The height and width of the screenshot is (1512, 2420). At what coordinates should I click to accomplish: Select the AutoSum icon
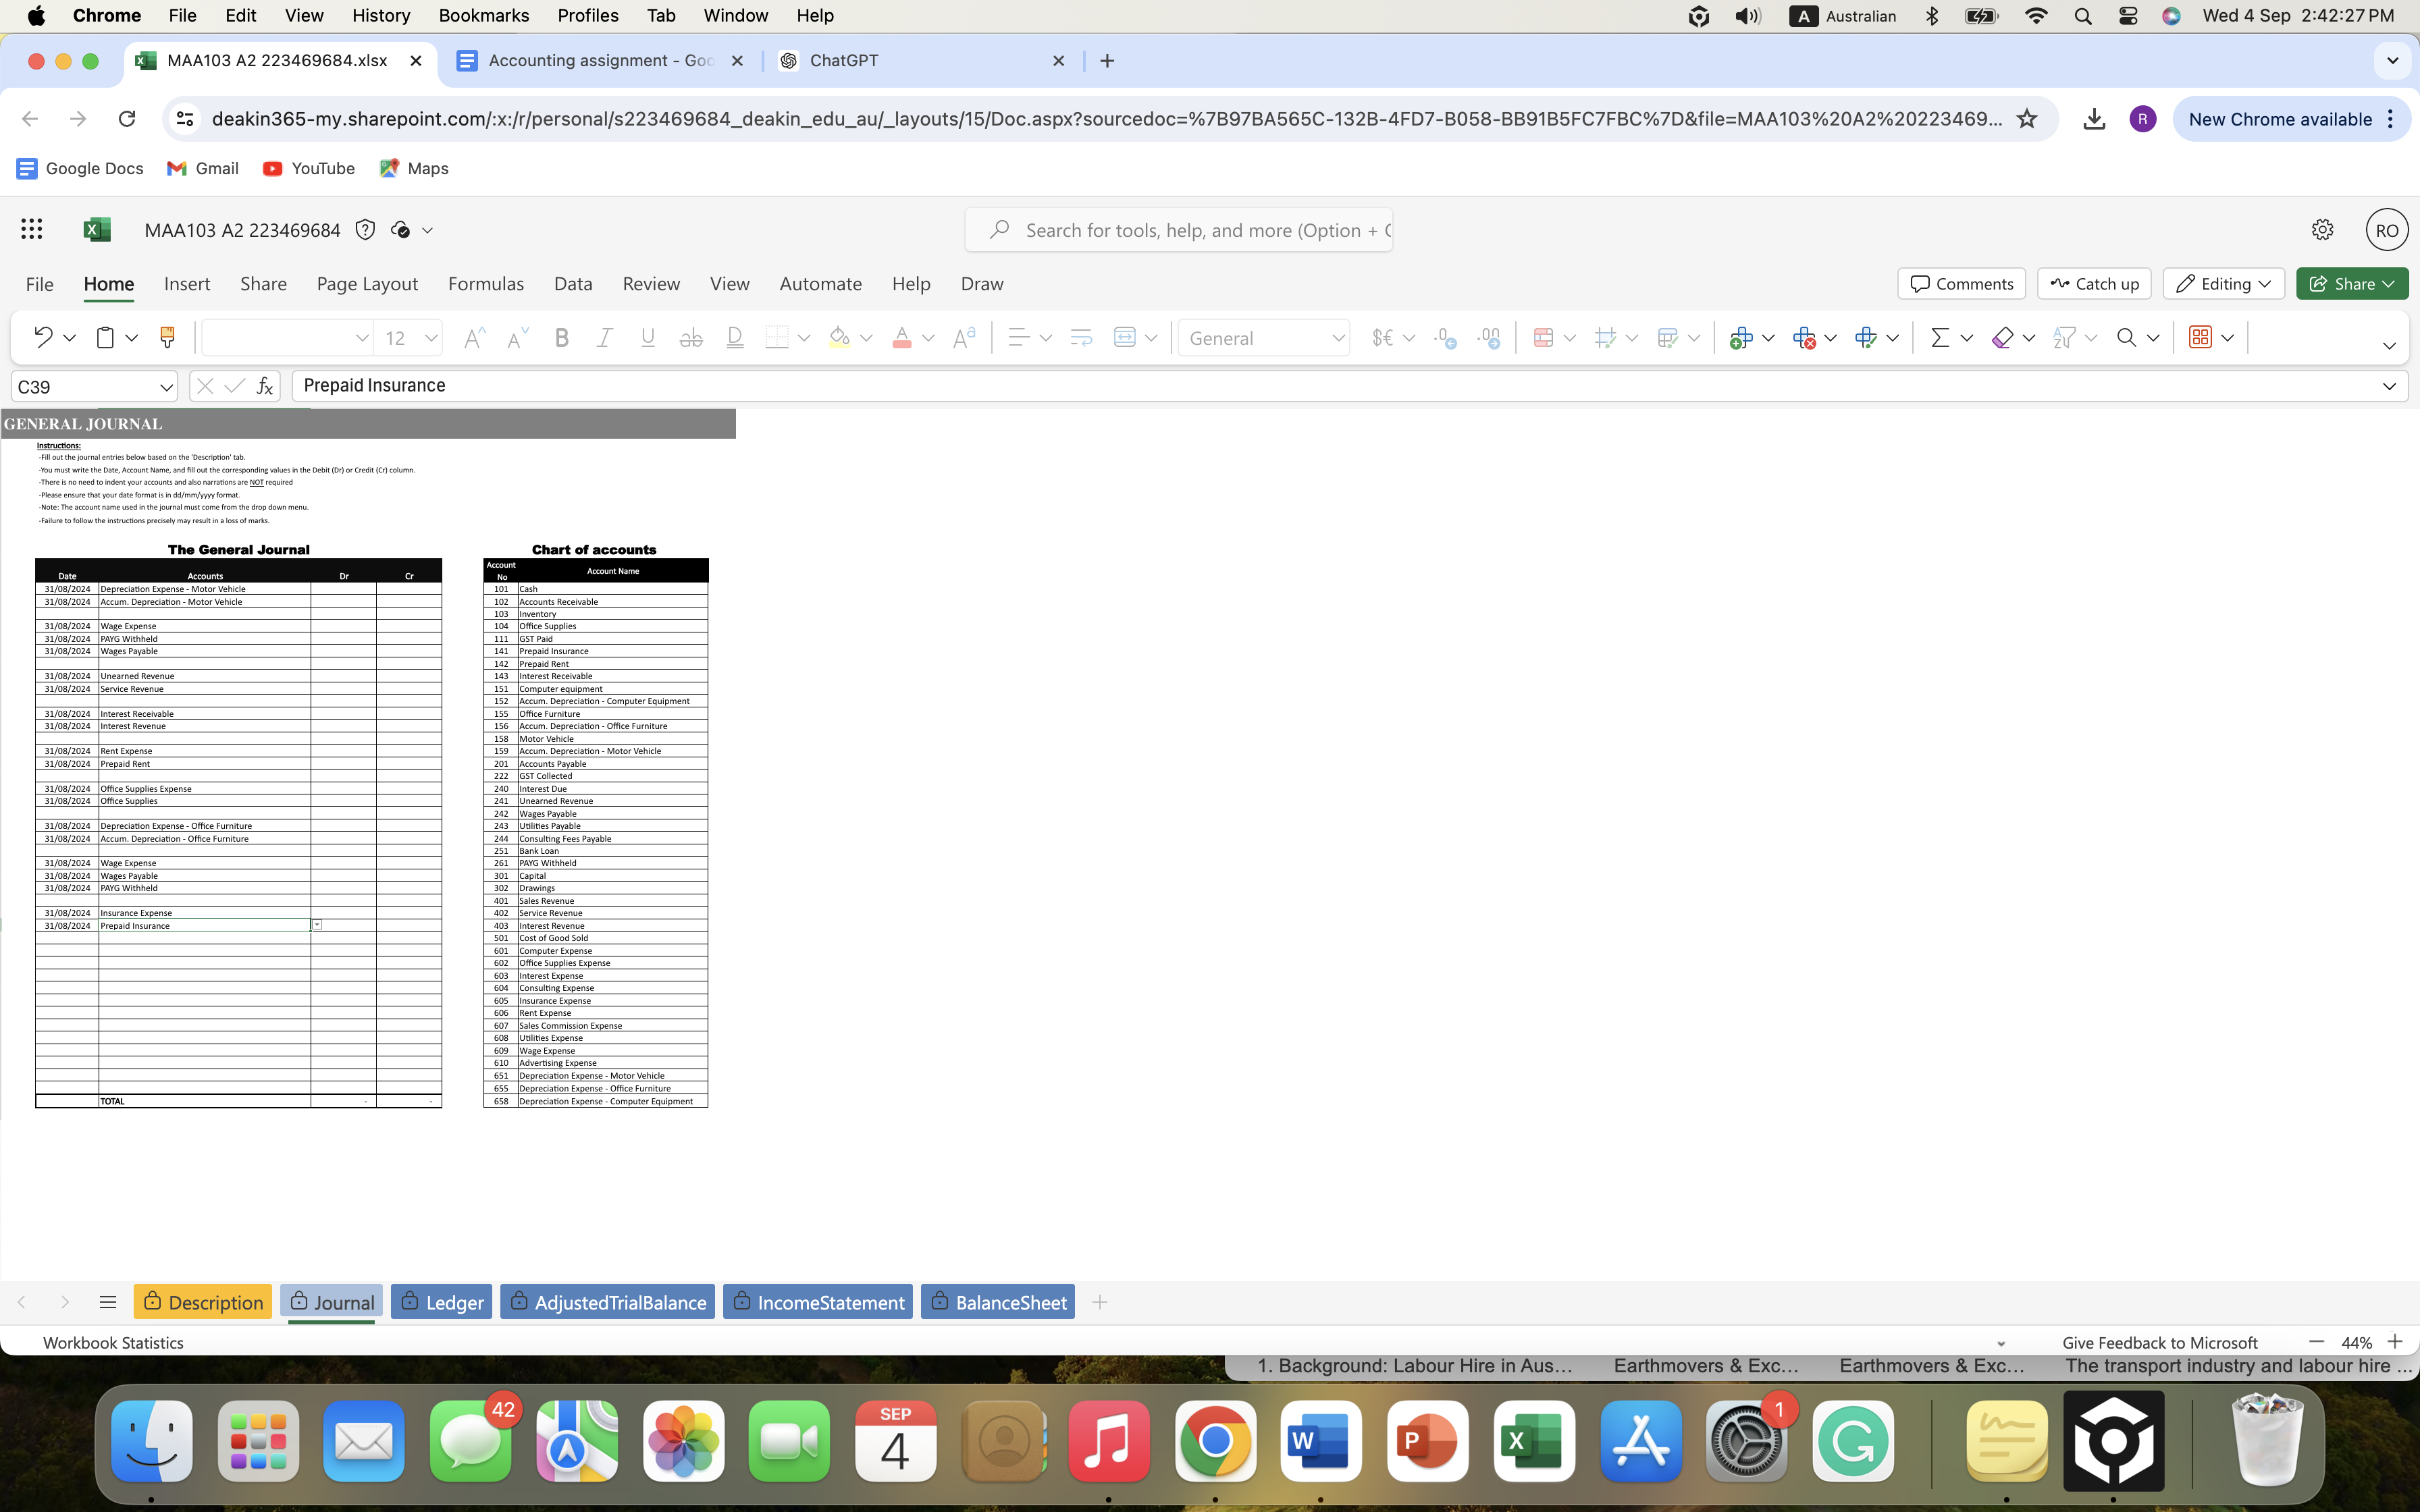[1941, 337]
